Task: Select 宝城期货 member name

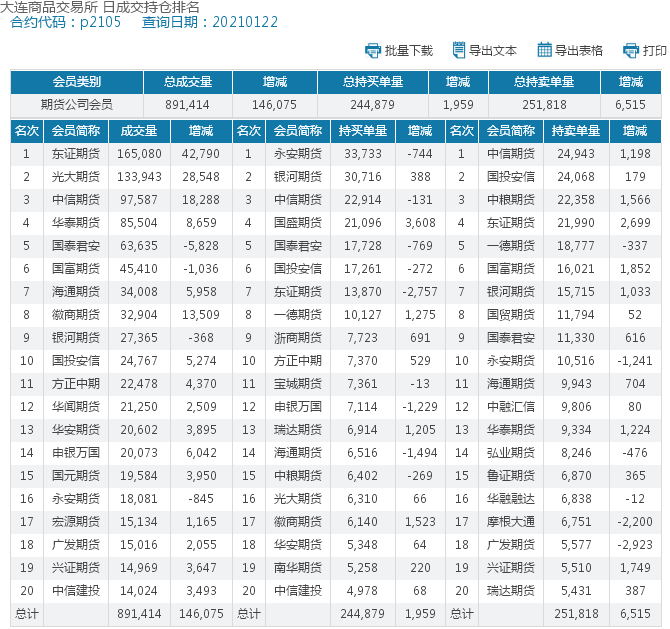Action: [x=298, y=384]
